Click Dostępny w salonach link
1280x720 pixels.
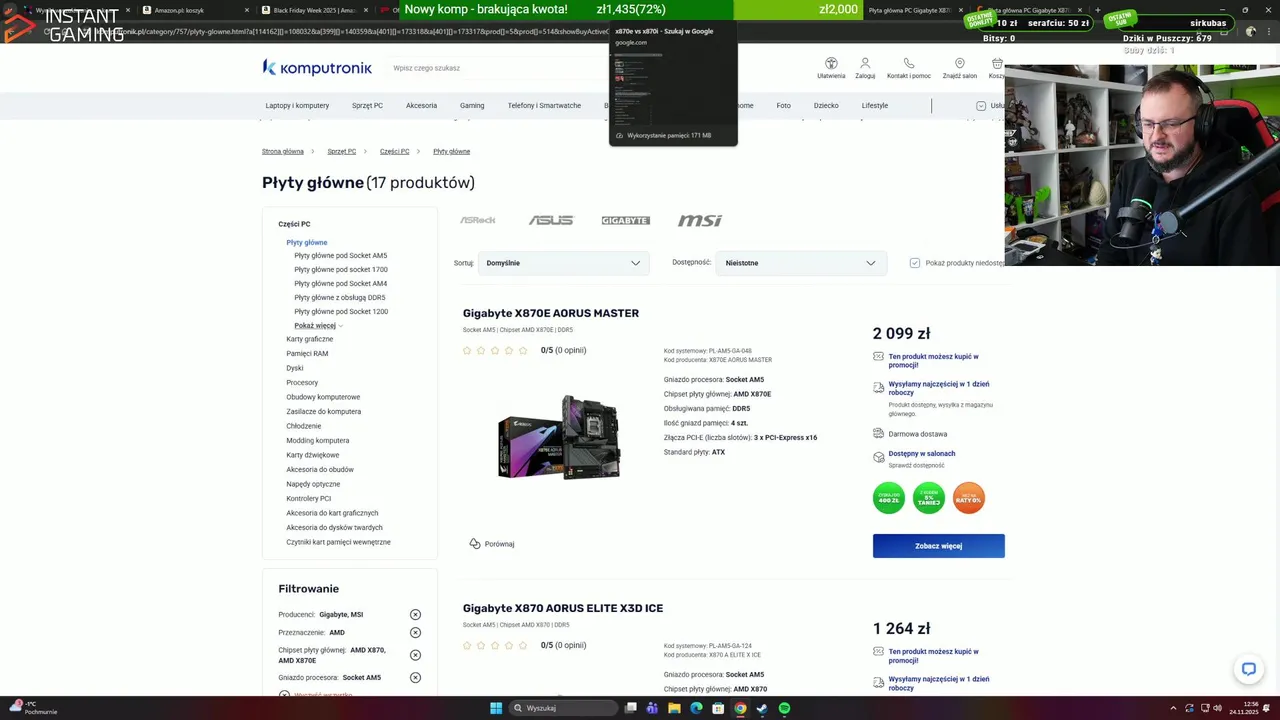[922, 454]
